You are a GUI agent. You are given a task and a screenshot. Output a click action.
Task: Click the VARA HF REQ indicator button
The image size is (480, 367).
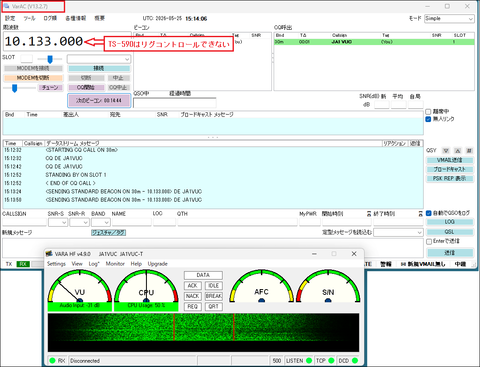pyautogui.click(x=192, y=306)
